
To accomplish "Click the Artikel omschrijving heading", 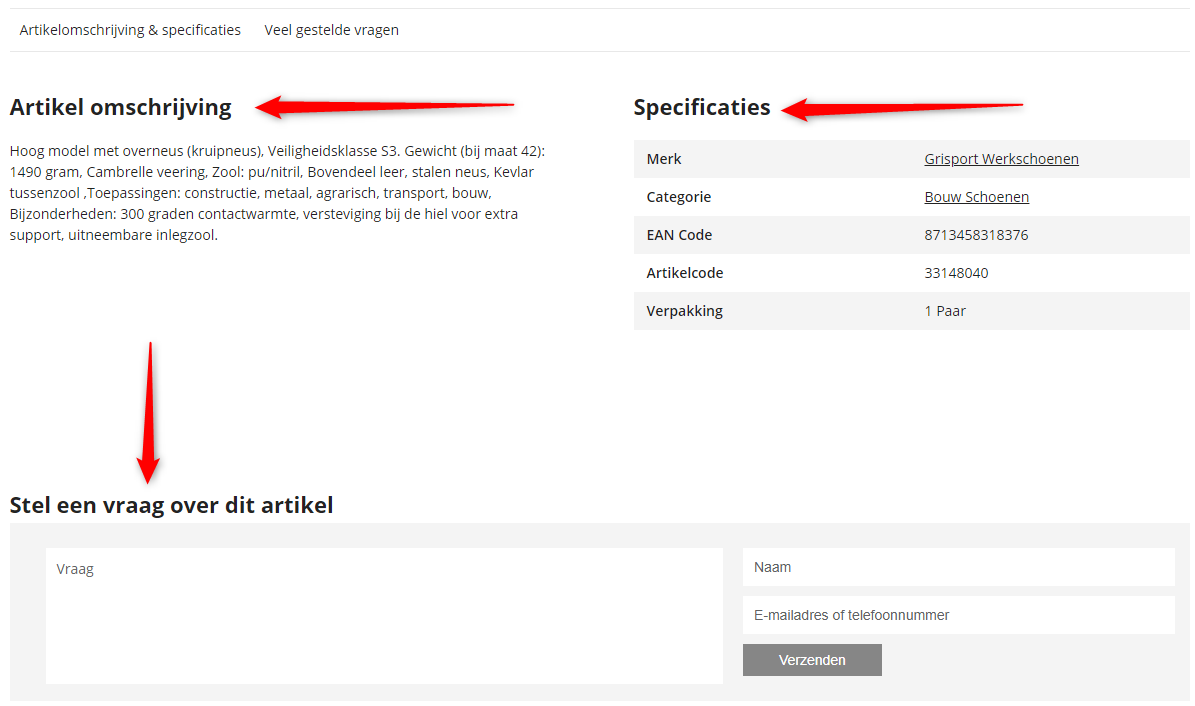I will (x=120, y=108).
